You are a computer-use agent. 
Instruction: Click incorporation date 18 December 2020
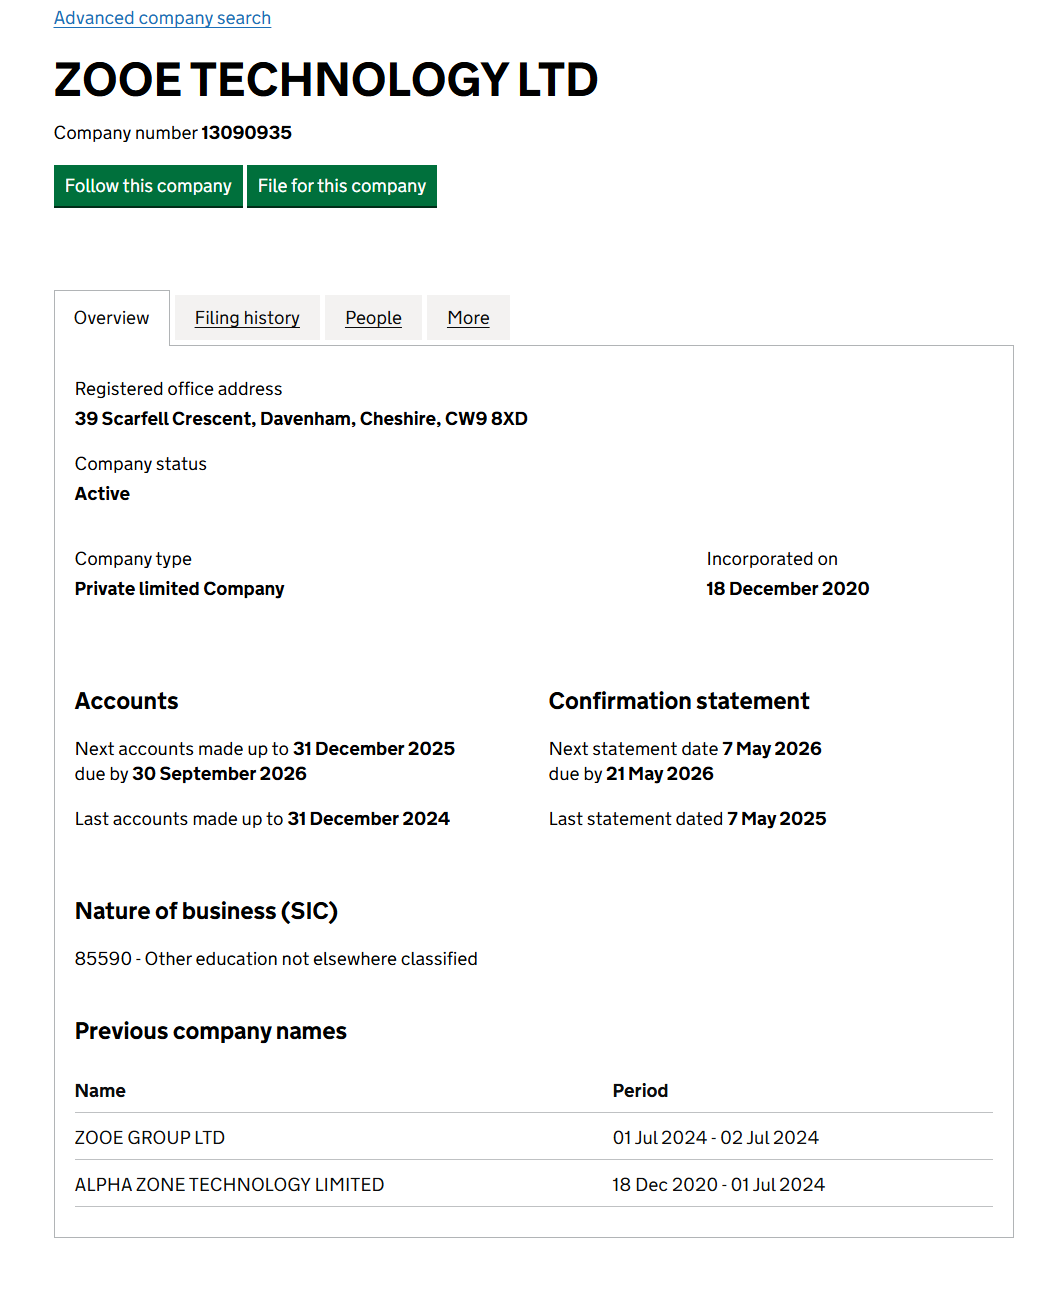click(788, 589)
